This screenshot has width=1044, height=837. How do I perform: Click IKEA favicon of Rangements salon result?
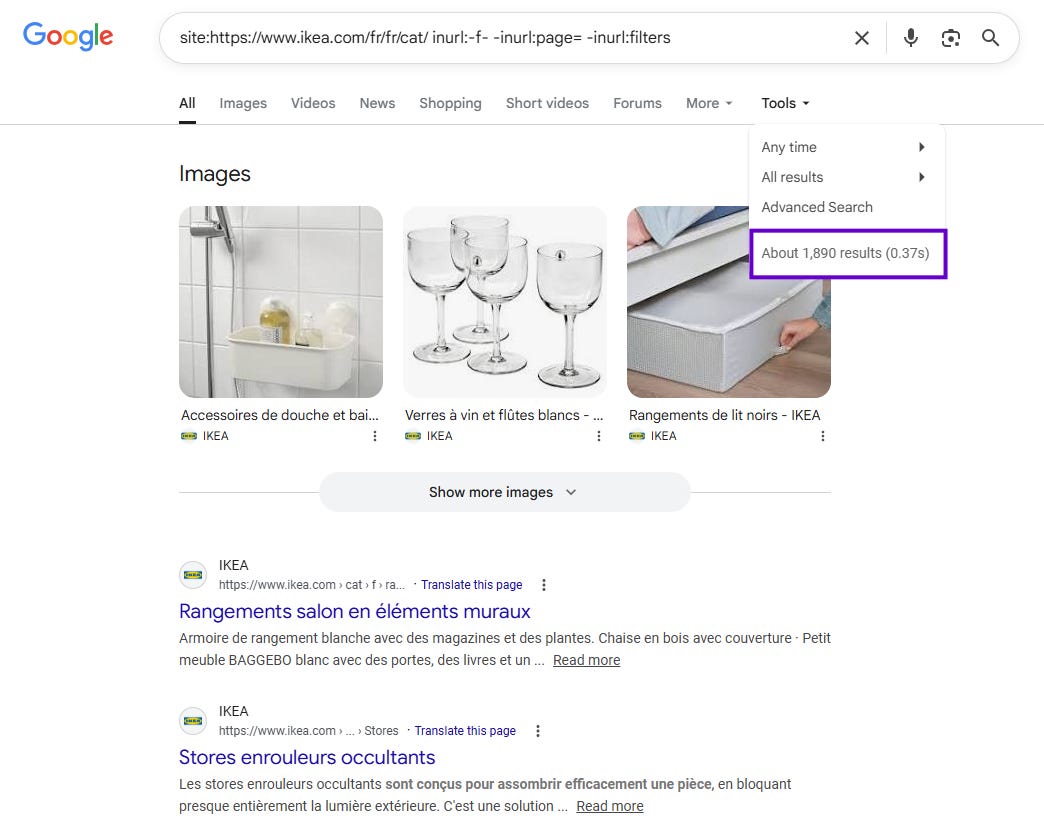coord(193,575)
